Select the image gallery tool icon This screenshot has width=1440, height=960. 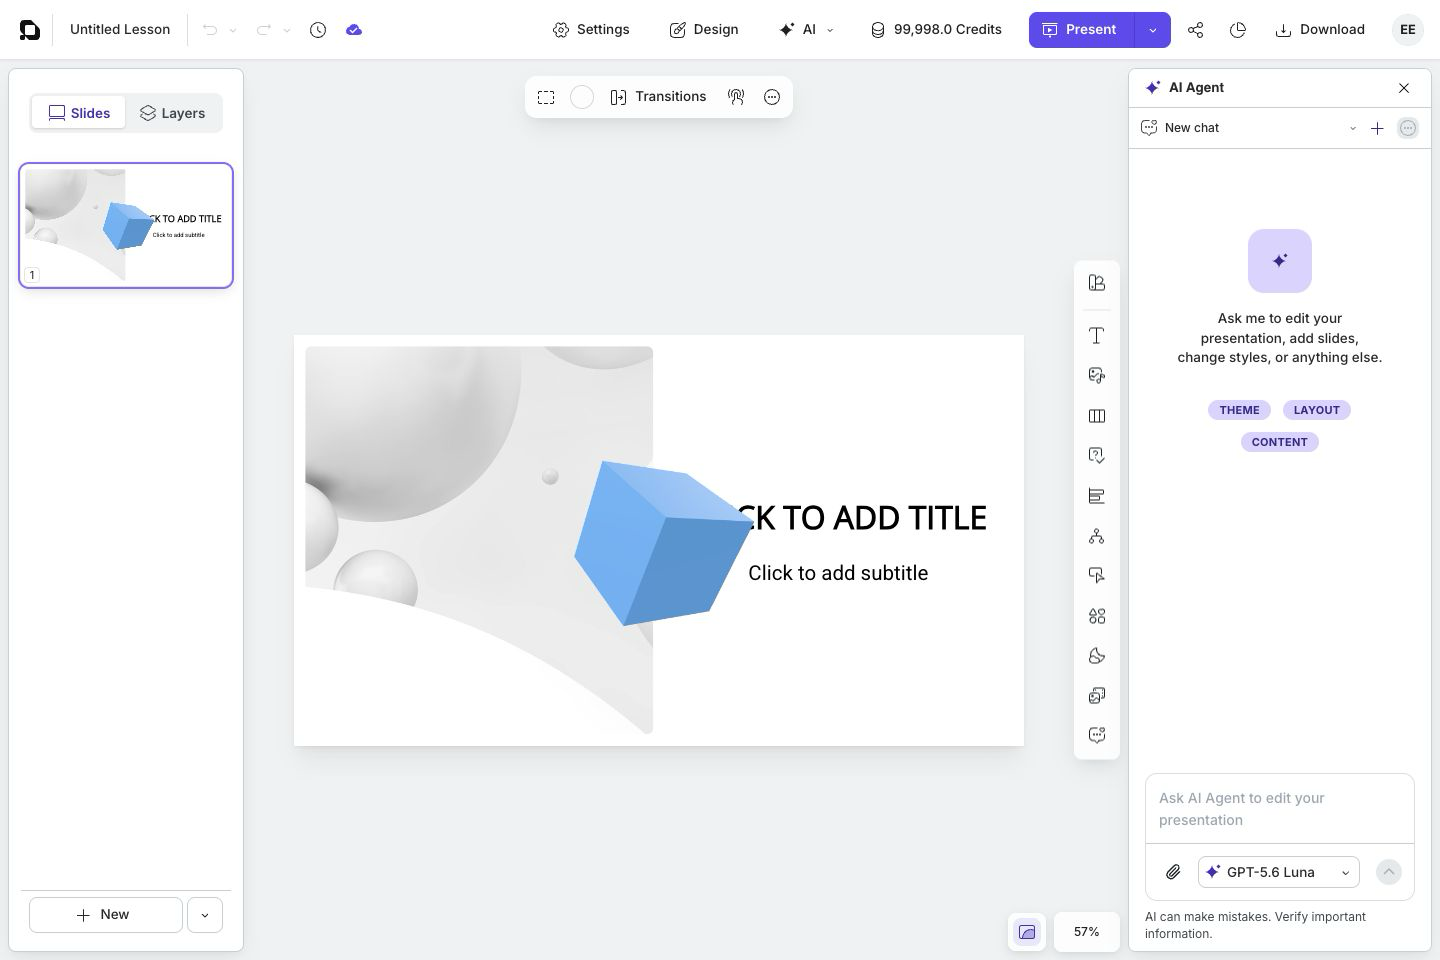coord(1097,696)
